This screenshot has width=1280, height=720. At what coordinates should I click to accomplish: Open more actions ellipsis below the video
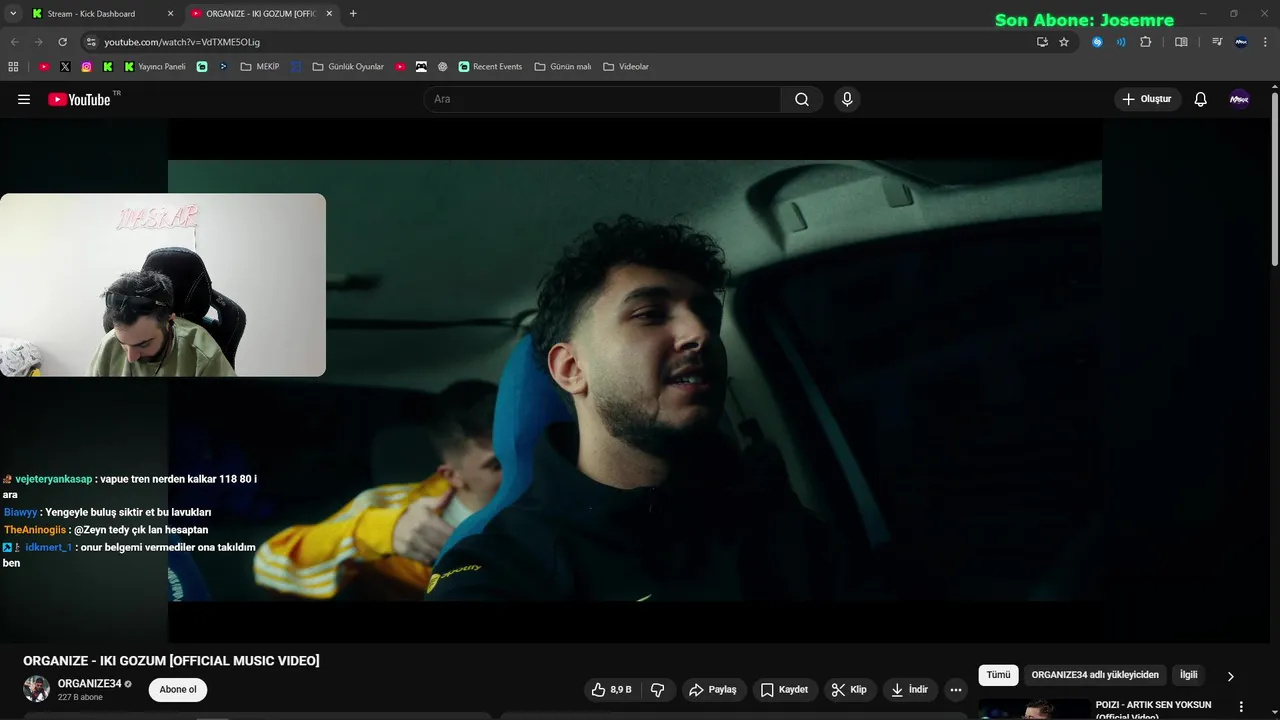coord(956,690)
